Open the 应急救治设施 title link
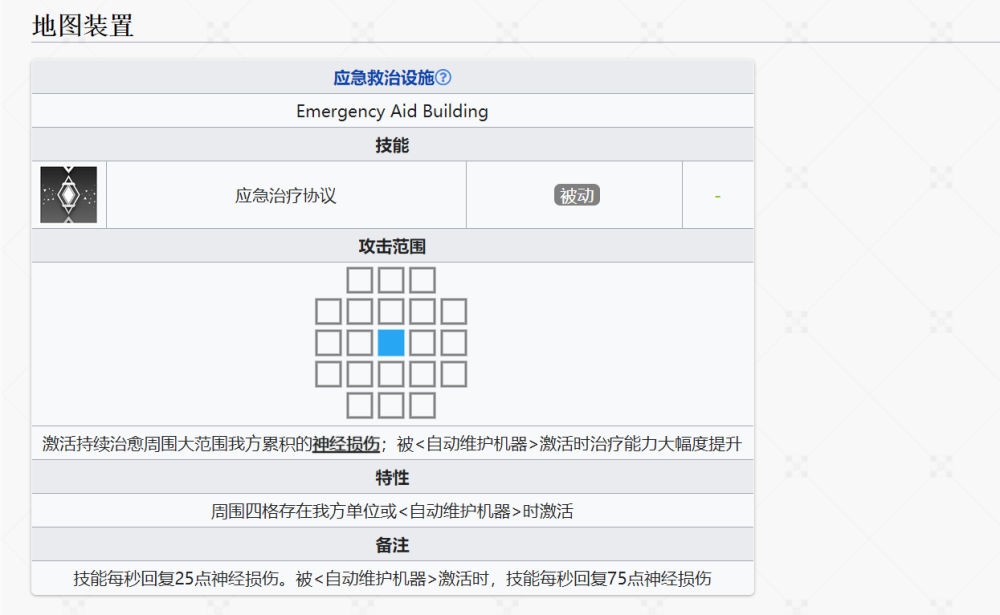 tap(384, 78)
